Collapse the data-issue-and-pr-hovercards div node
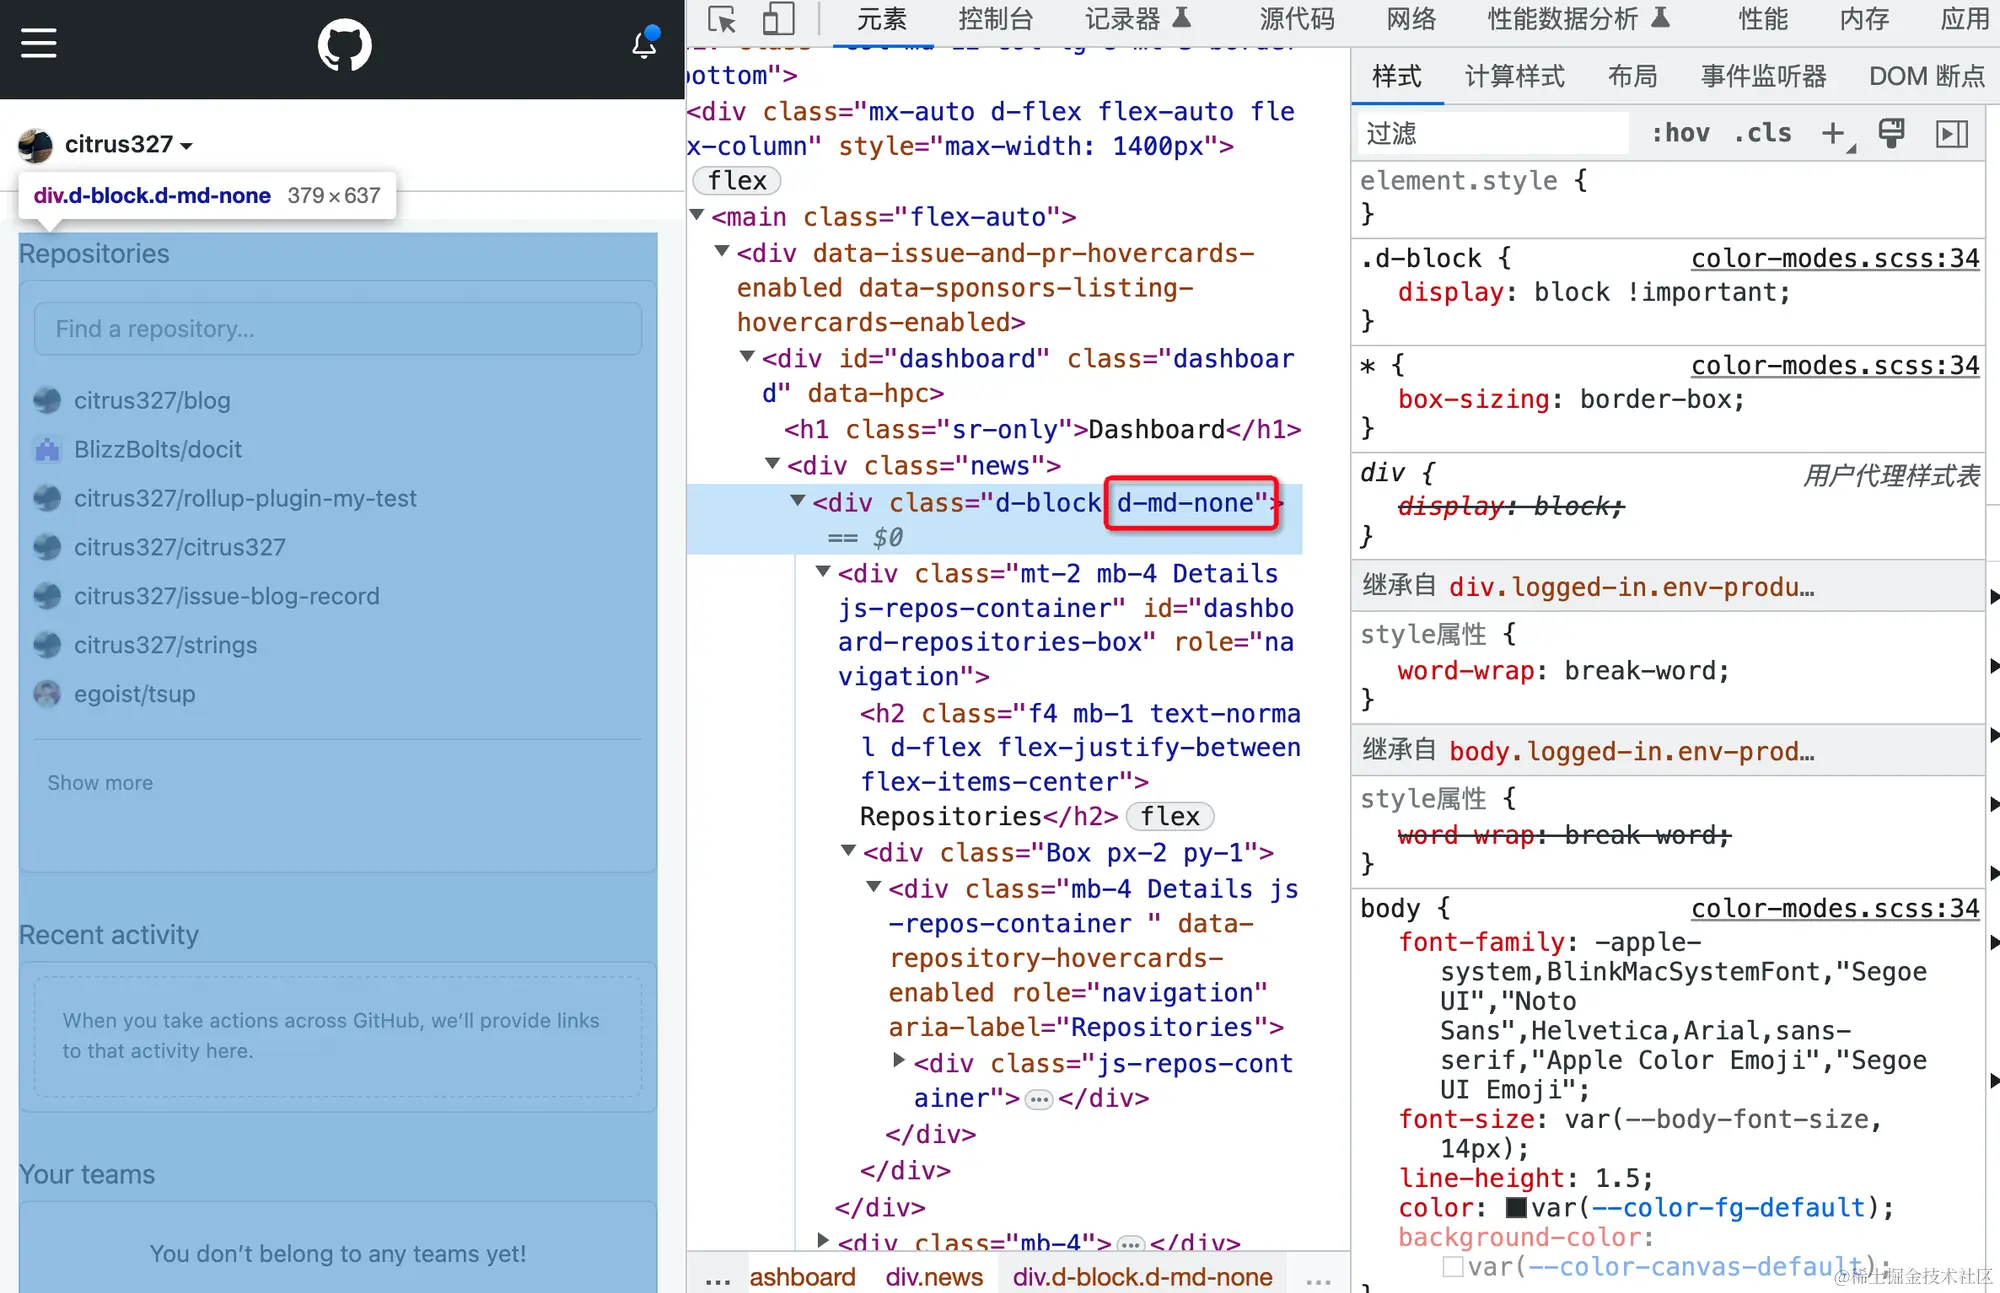This screenshot has width=2000, height=1293. click(x=722, y=251)
